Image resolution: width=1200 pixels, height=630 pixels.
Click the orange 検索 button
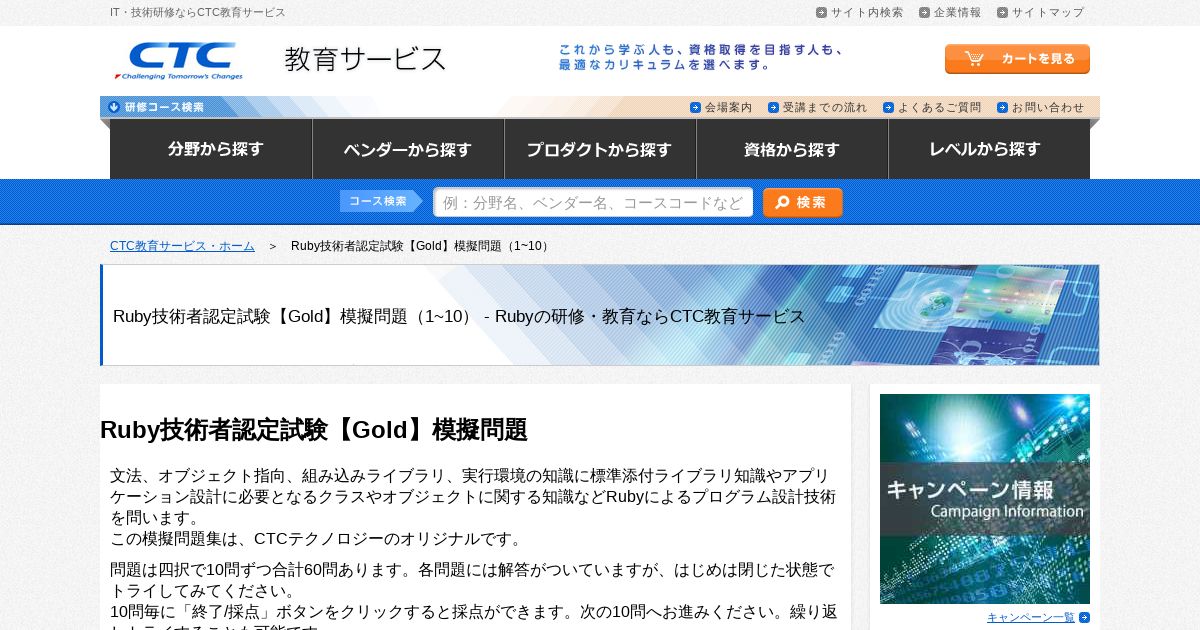802,202
